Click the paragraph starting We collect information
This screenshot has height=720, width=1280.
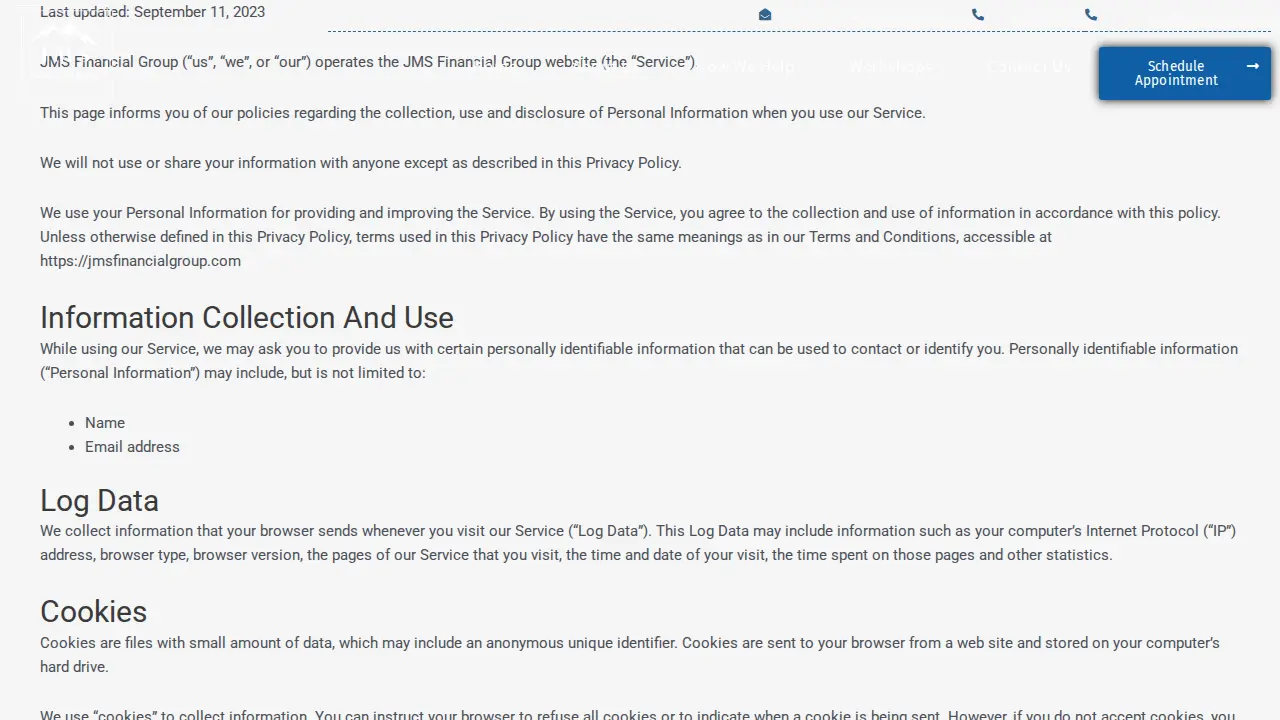click(x=638, y=543)
